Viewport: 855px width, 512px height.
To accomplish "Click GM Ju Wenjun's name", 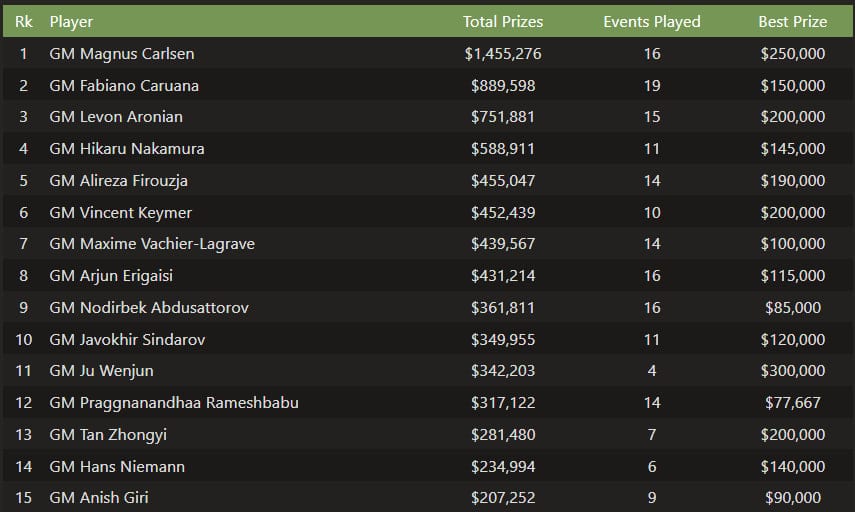I will coord(101,371).
